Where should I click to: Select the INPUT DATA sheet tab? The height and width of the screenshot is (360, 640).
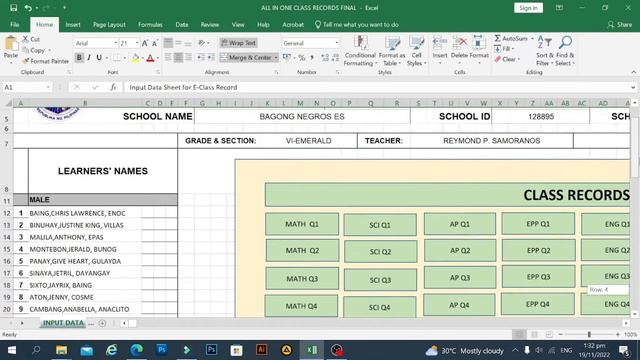point(63,322)
